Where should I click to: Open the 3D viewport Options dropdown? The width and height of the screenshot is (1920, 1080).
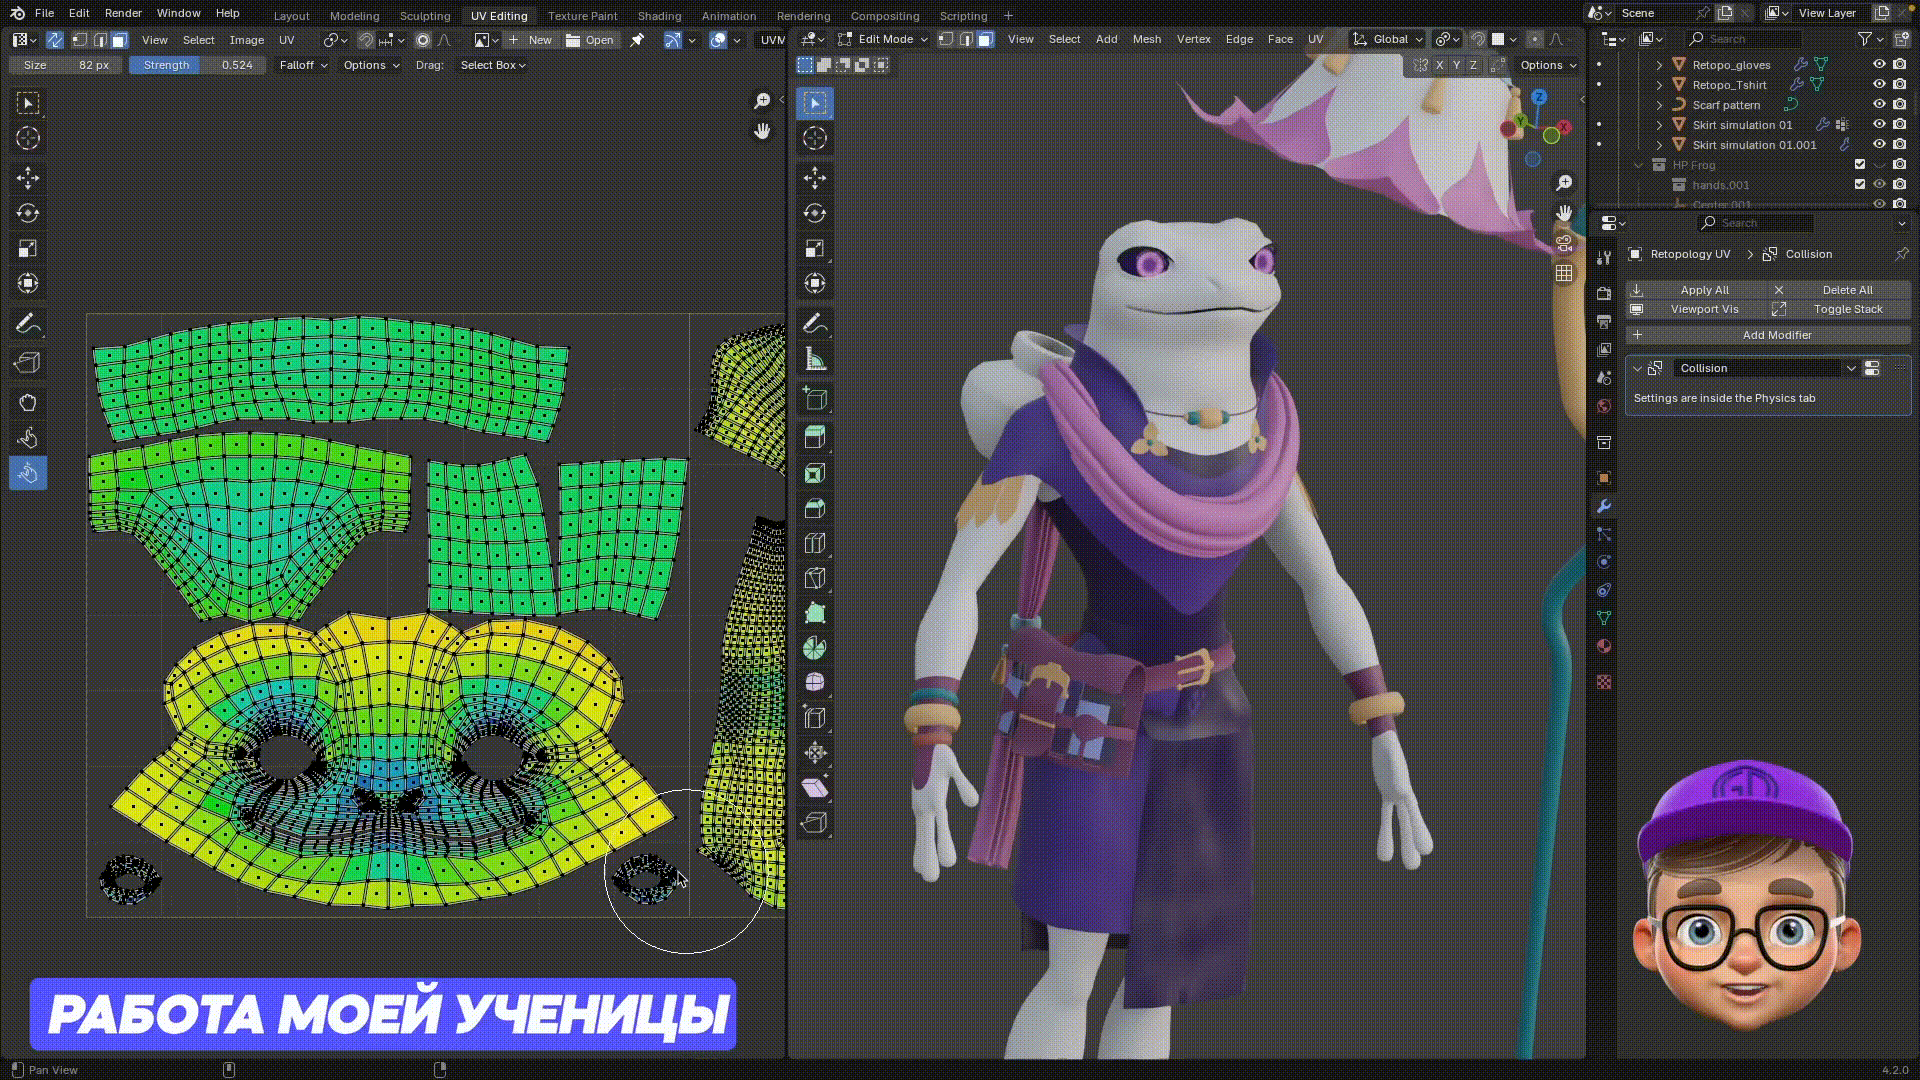click(1548, 65)
